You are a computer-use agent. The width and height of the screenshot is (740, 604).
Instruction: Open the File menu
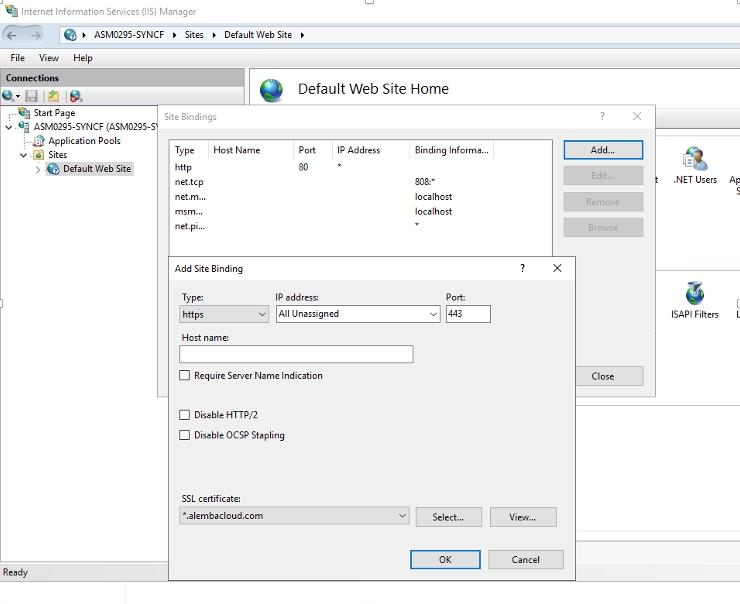pyautogui.click(x=18, y=58)
